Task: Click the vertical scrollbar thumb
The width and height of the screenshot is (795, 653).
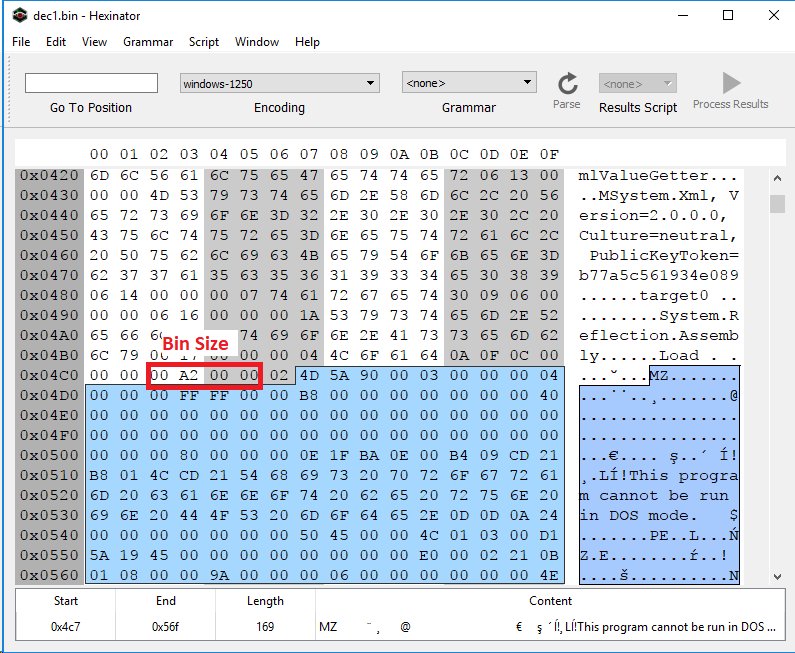Action: [x=777, y=204]
